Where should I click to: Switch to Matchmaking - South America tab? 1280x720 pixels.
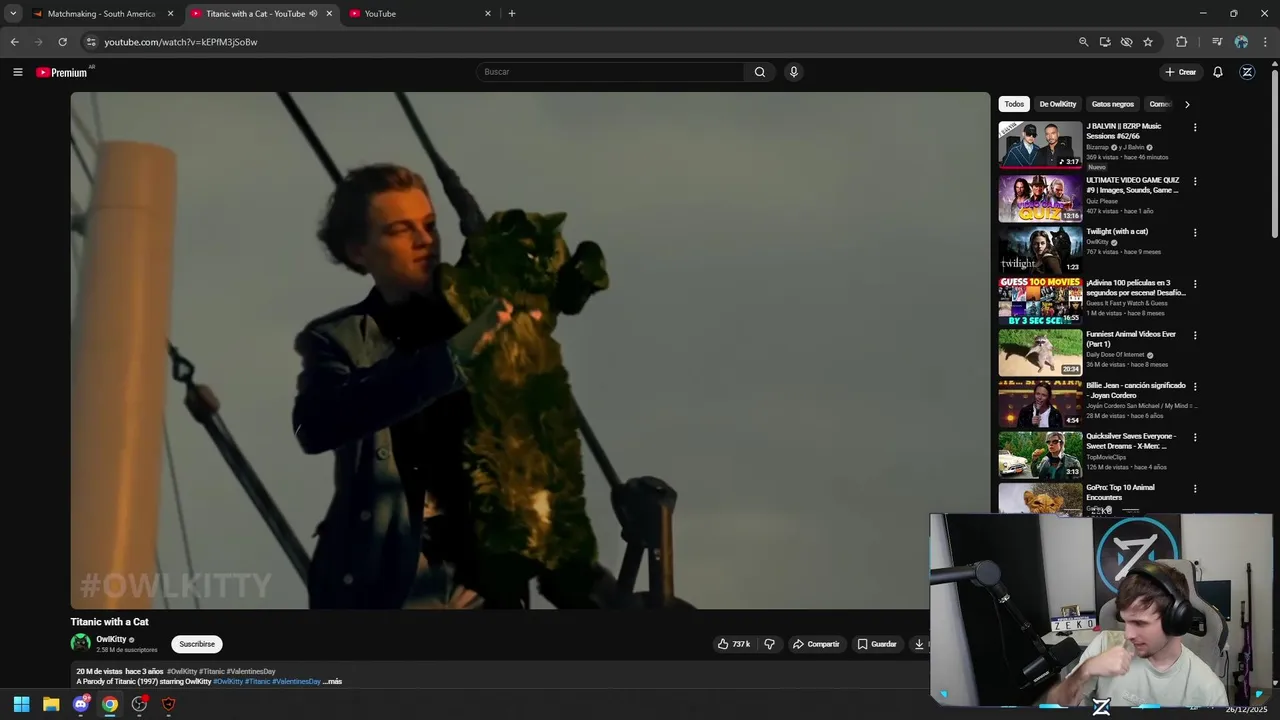point(102,14)
